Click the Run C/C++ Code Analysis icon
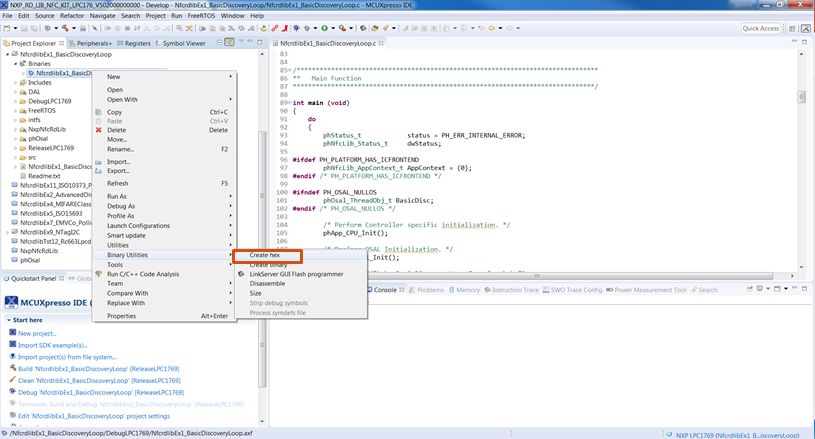The height and width of the screenshot is (439, 815). [98, 273]
